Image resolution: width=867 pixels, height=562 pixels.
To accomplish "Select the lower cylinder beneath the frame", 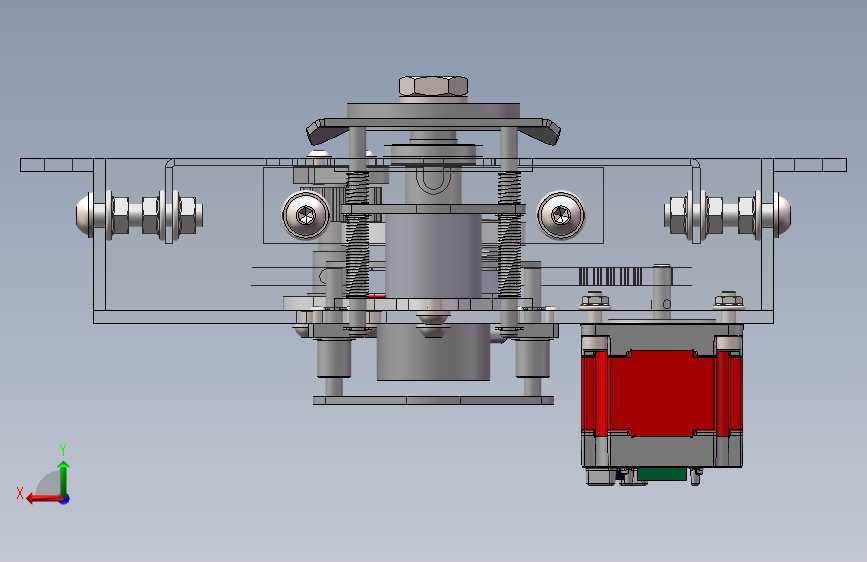I will [x=434, y=352].
